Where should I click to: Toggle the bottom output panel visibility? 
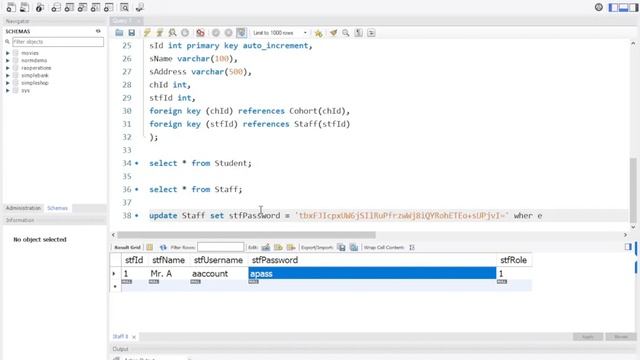coord(623,7)
